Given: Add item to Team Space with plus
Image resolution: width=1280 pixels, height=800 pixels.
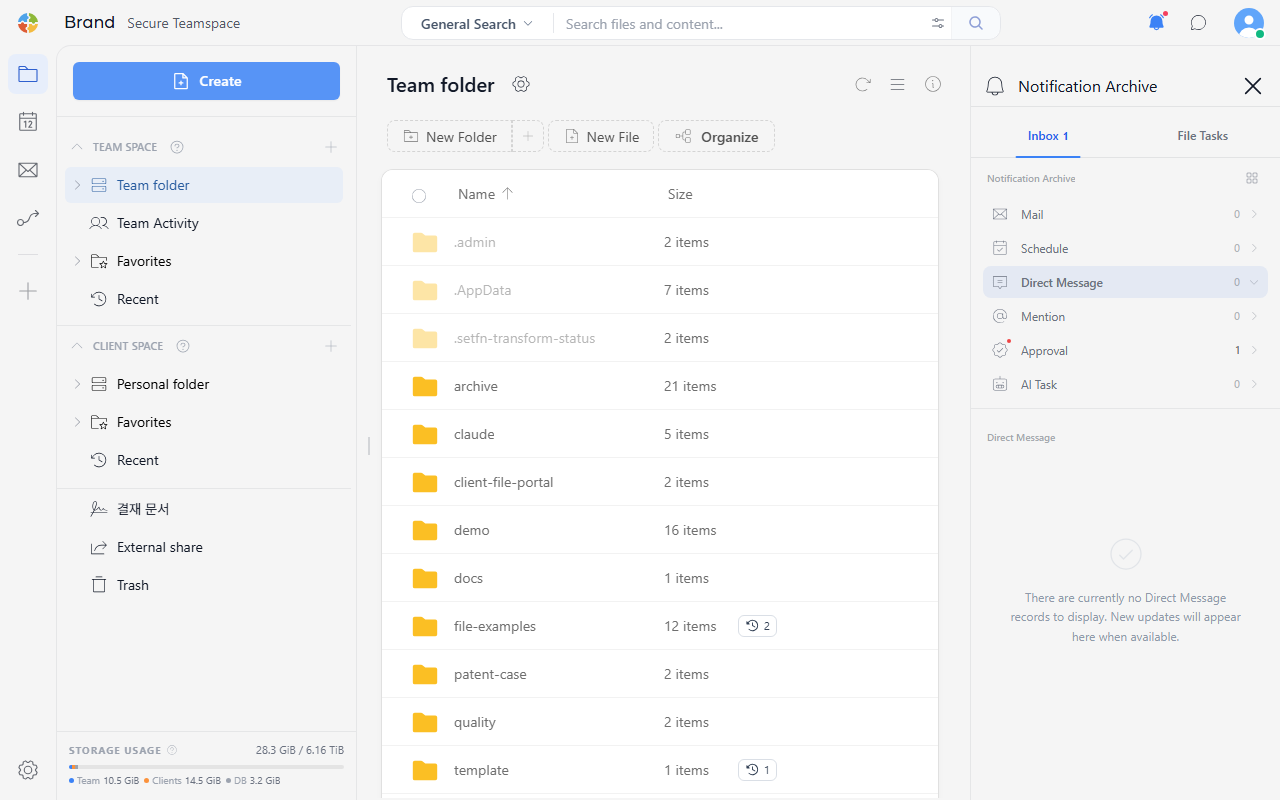Looking at the screenshot, I should (x=331, y=147).
